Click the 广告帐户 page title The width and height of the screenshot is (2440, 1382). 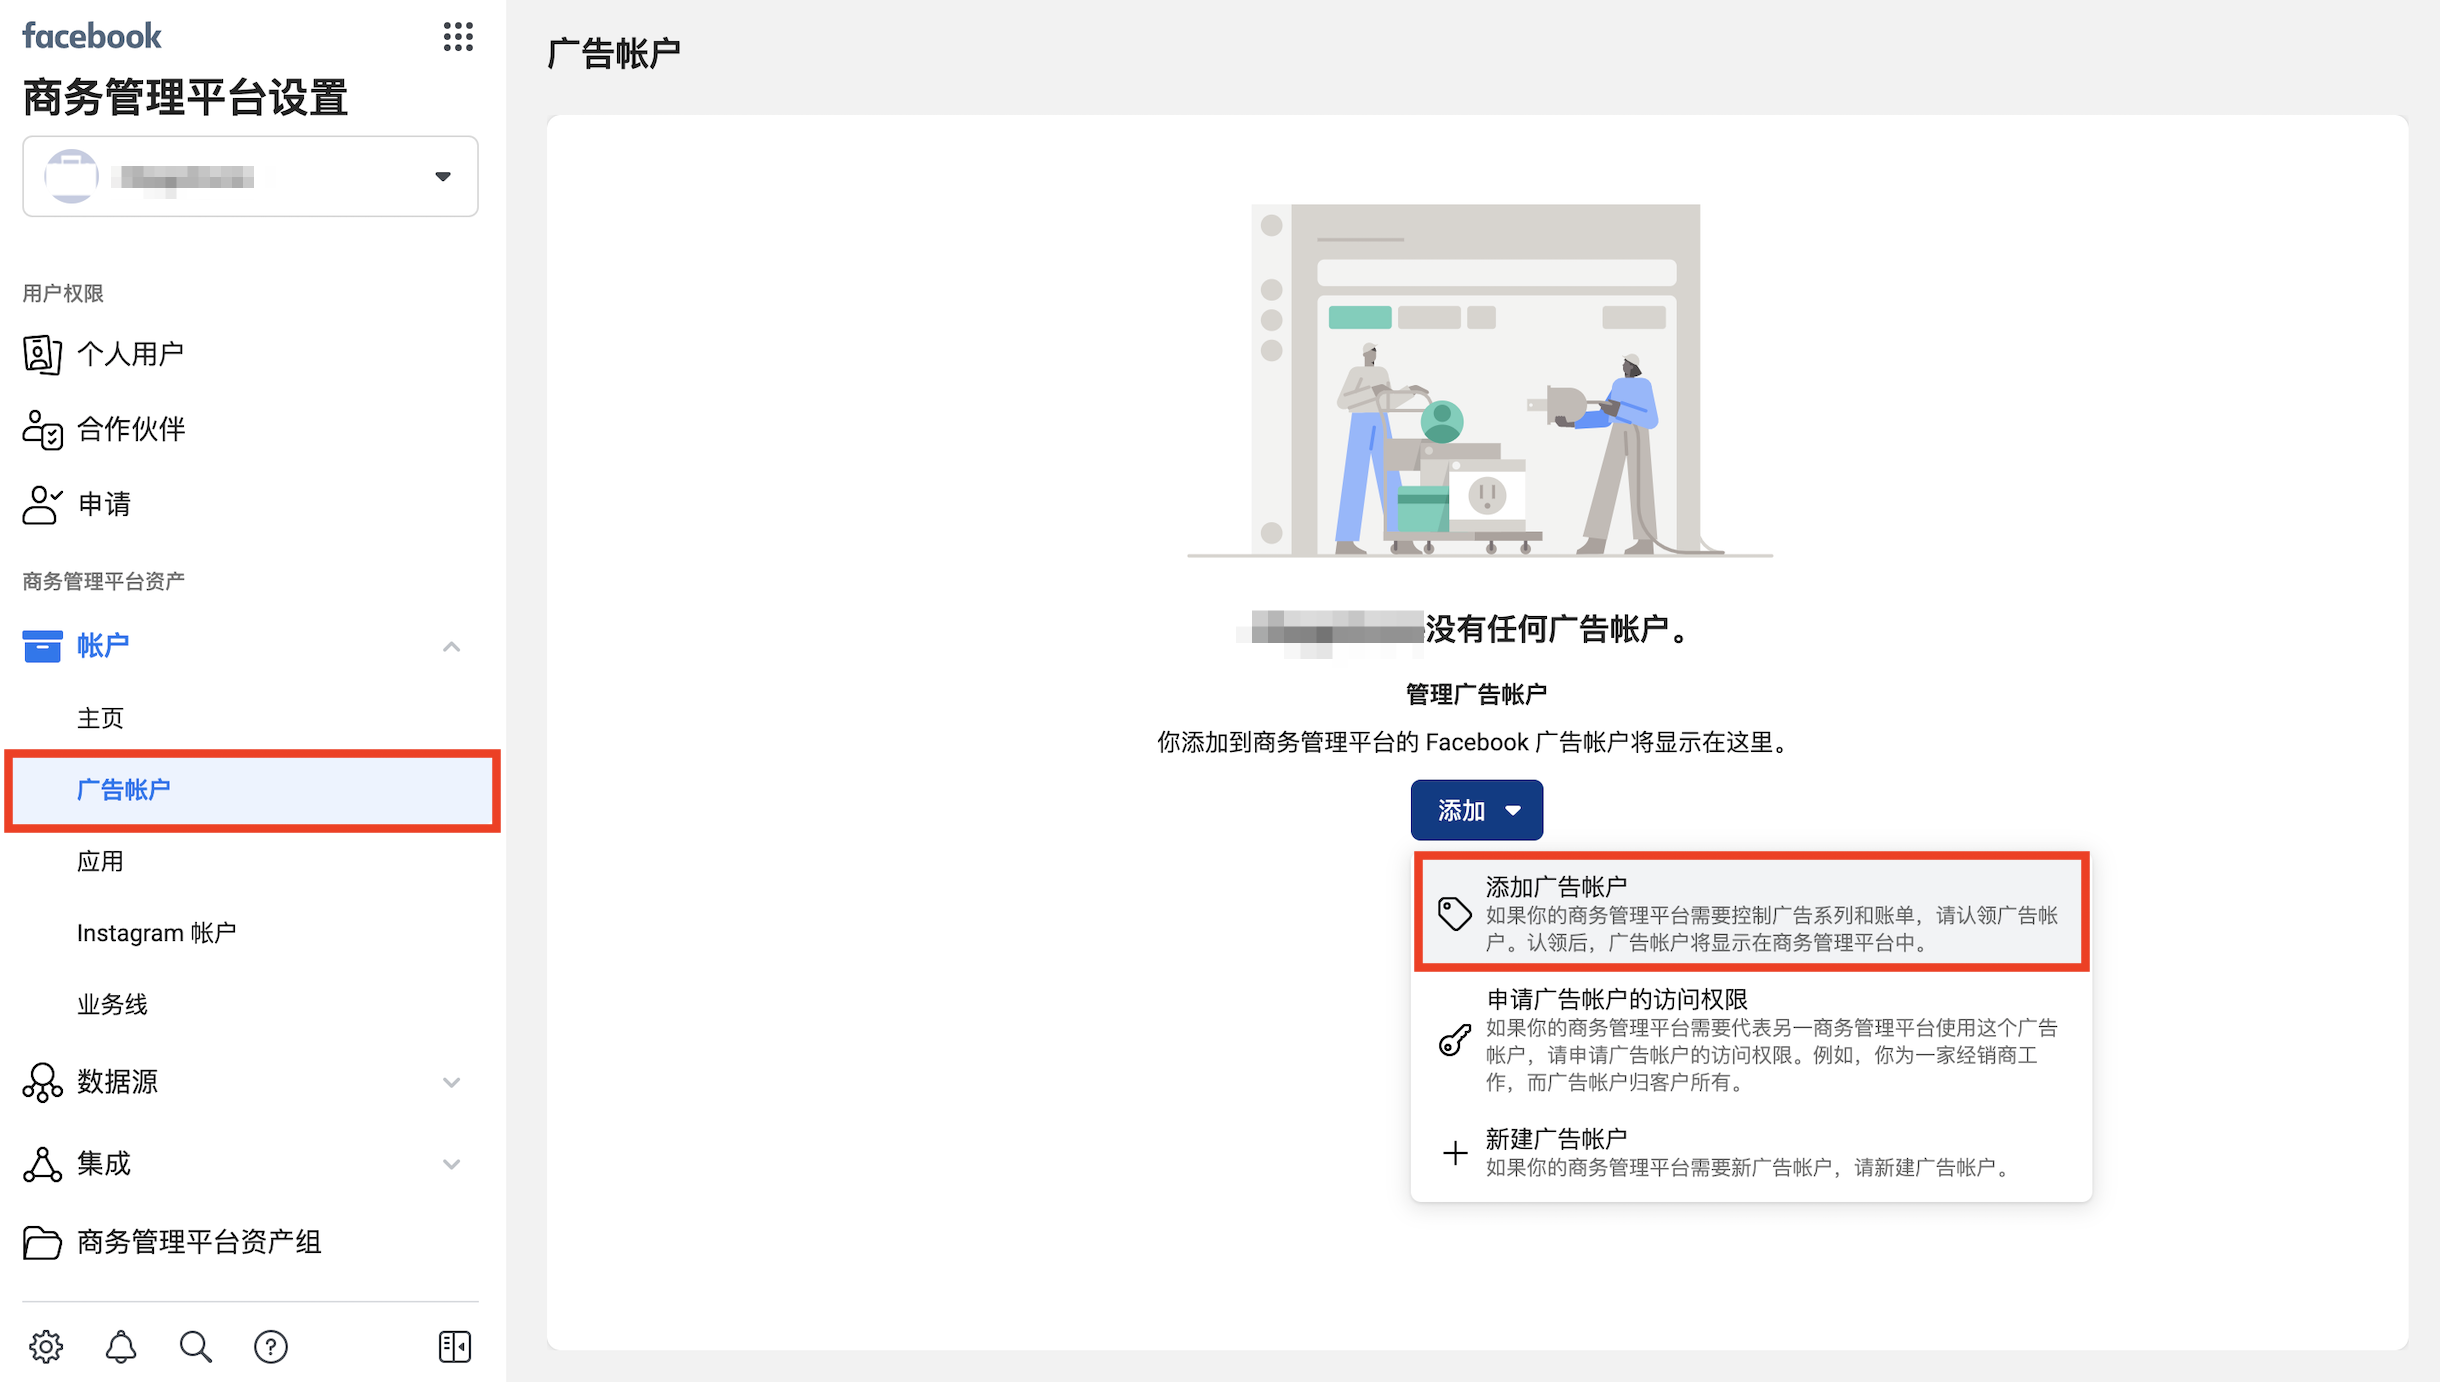point(614,53)
